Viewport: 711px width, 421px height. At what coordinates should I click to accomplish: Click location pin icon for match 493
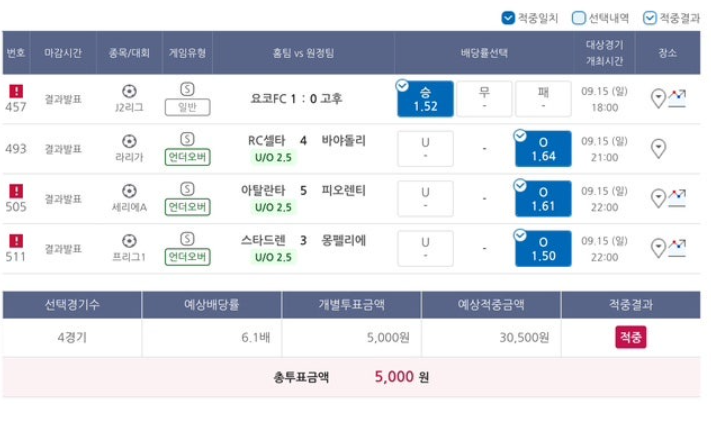pos(658,148)
